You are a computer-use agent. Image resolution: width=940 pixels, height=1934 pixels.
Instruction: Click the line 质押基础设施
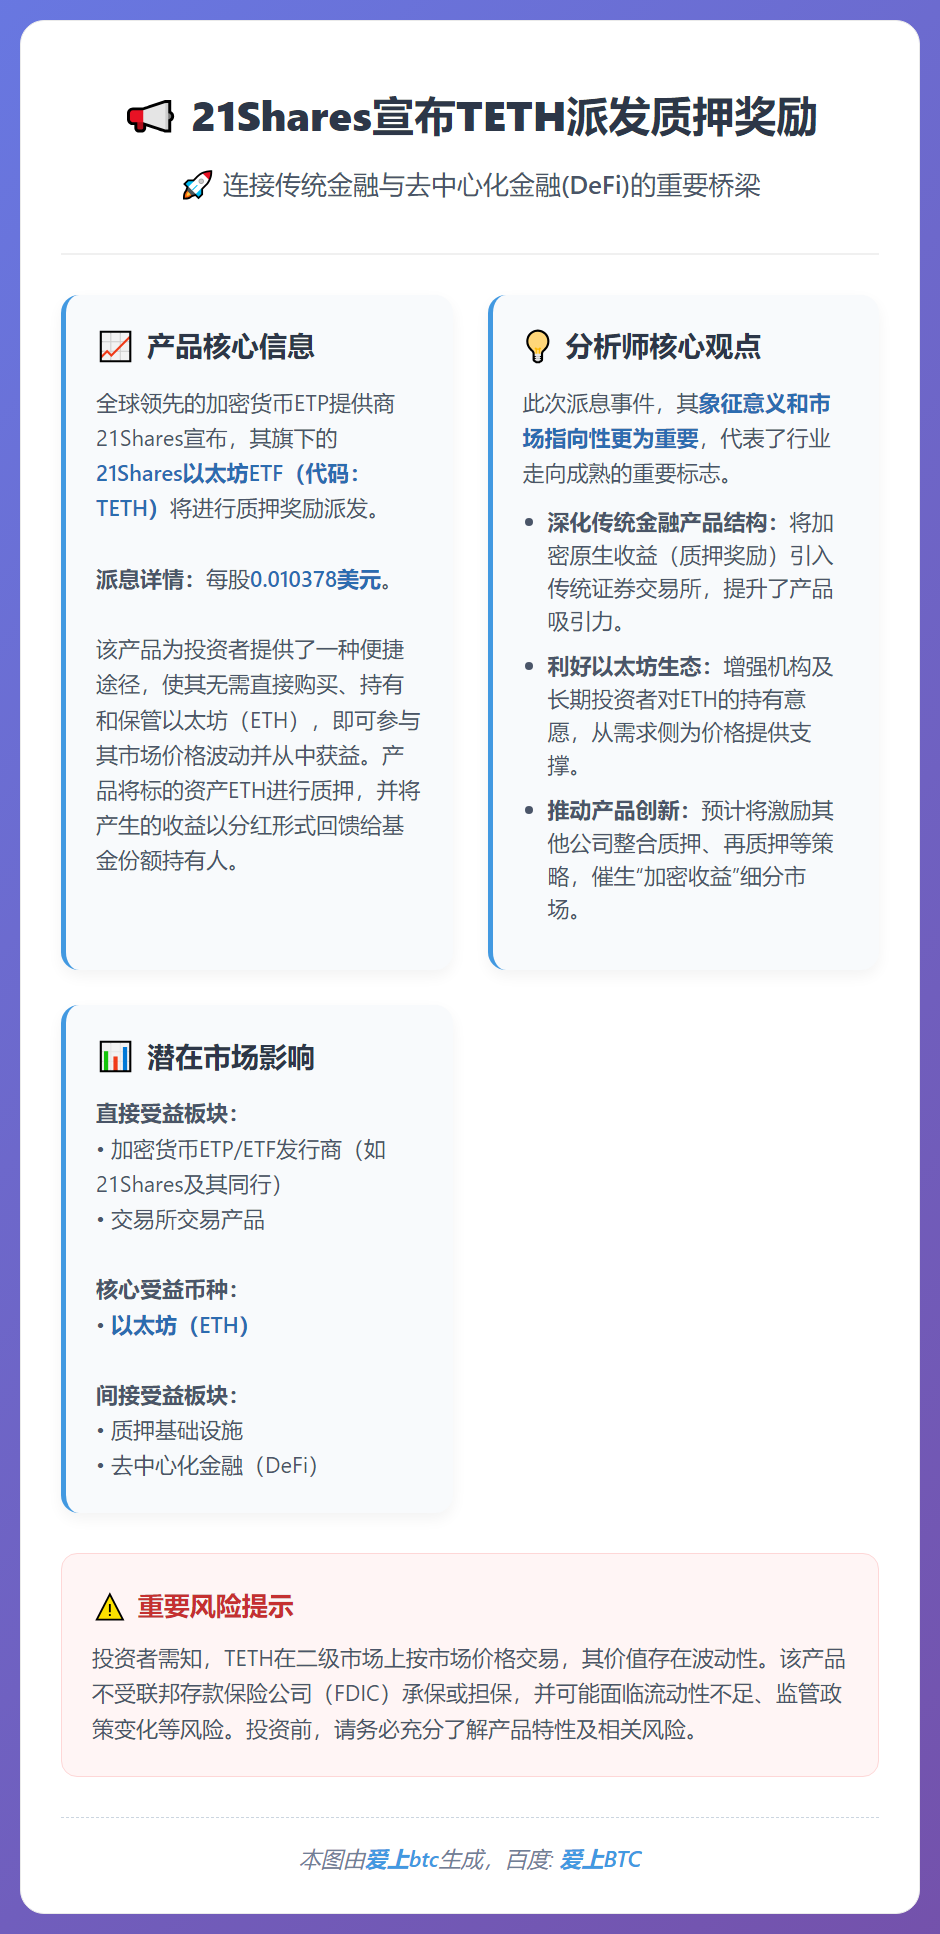click(x=169, y=1431)
